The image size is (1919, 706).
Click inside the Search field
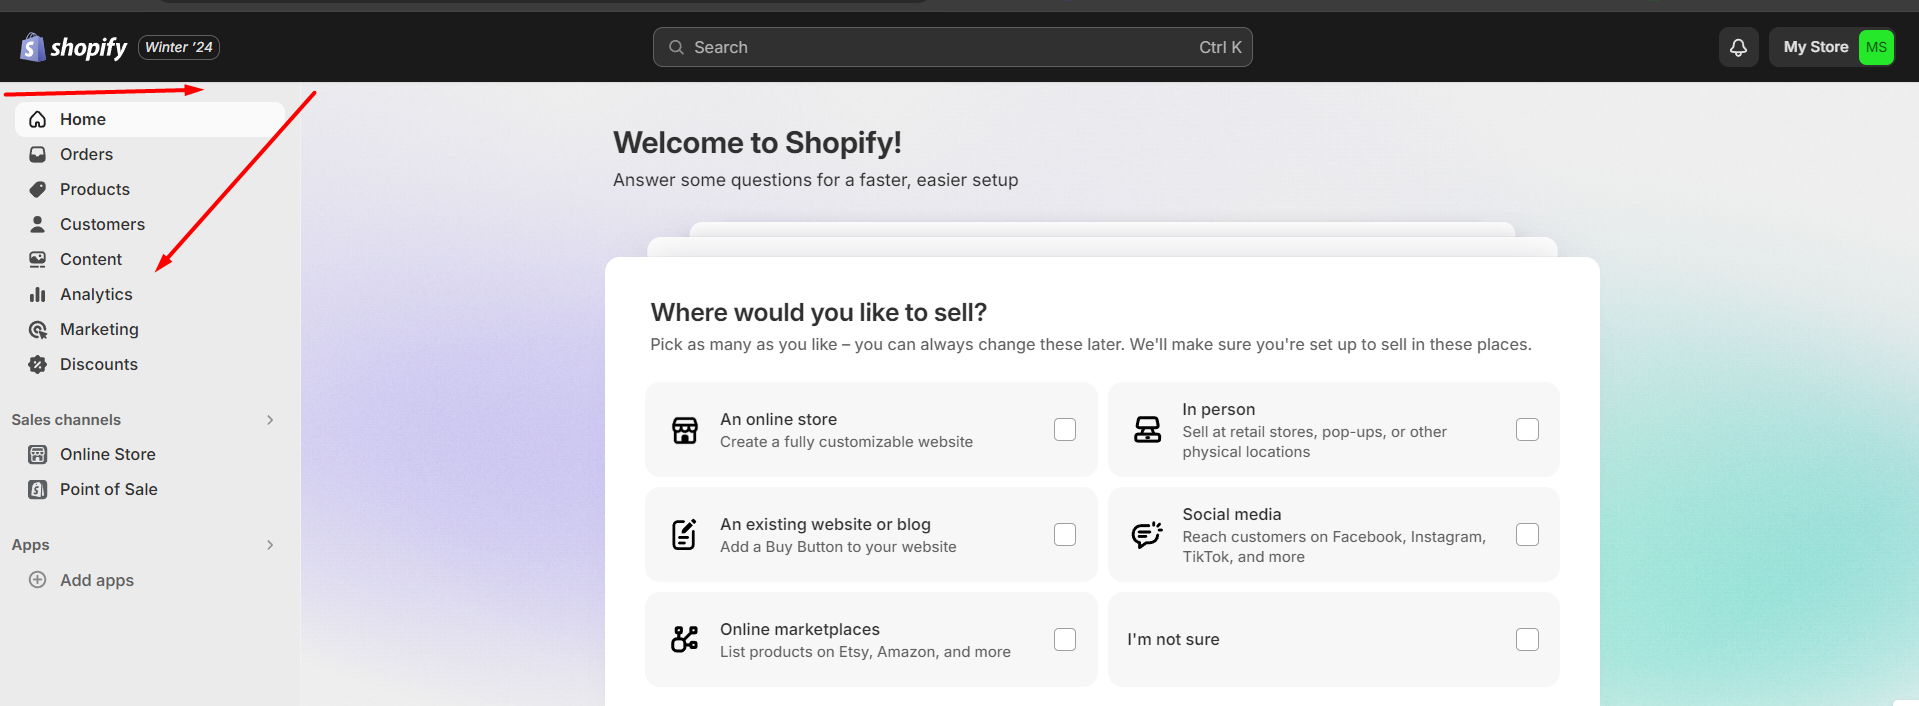click(x=950, y=46)
